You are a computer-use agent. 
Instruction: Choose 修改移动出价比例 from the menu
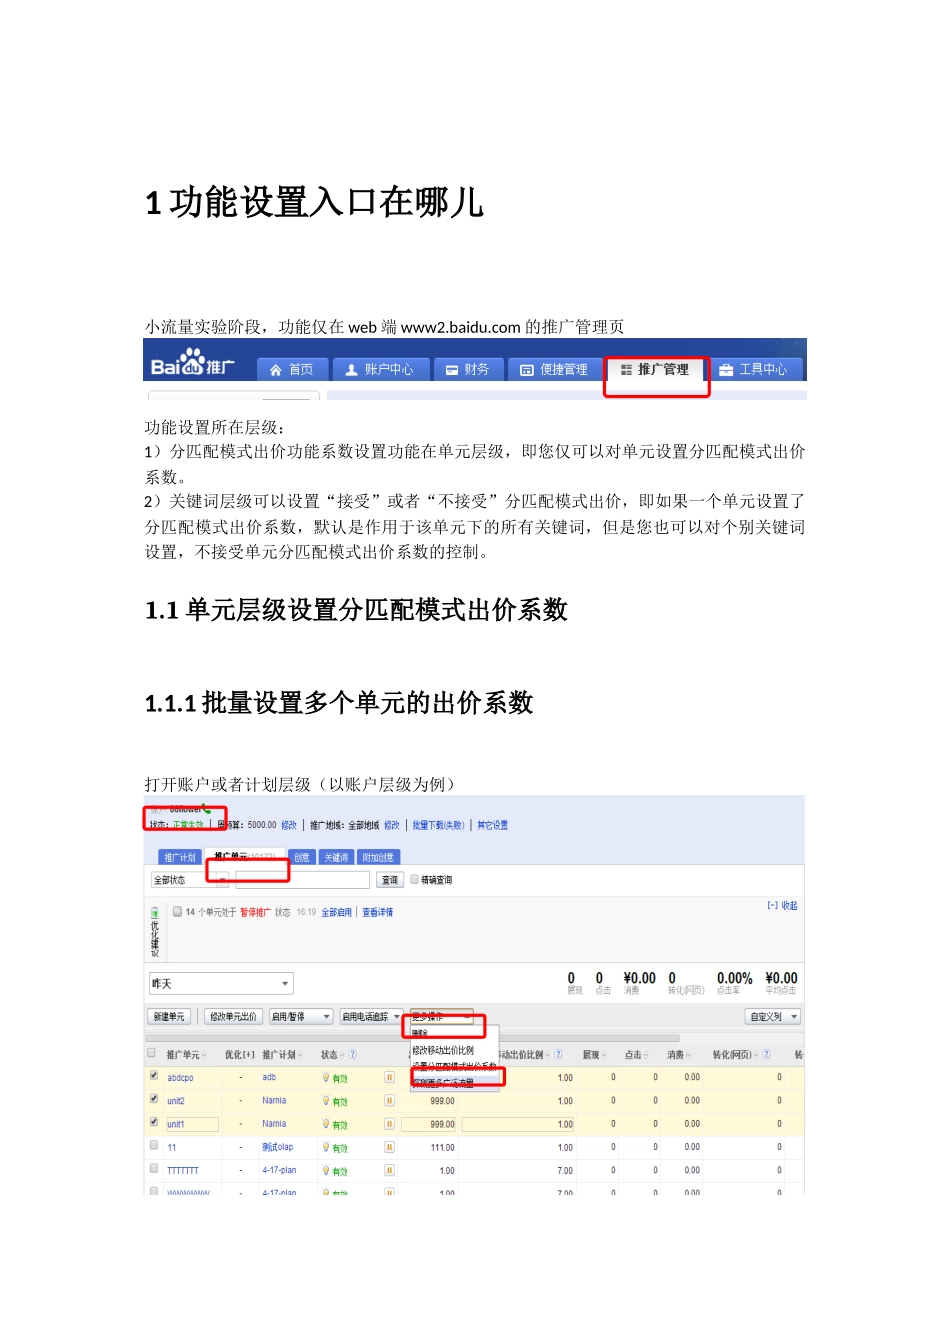[x=443, y=1050]
